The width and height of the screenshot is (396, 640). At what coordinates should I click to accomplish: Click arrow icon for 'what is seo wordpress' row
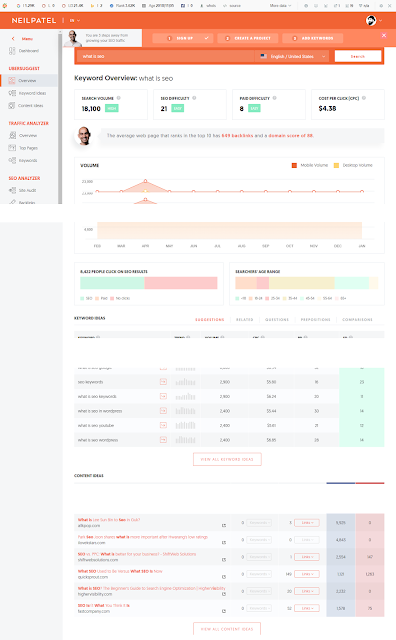[163, 440]
